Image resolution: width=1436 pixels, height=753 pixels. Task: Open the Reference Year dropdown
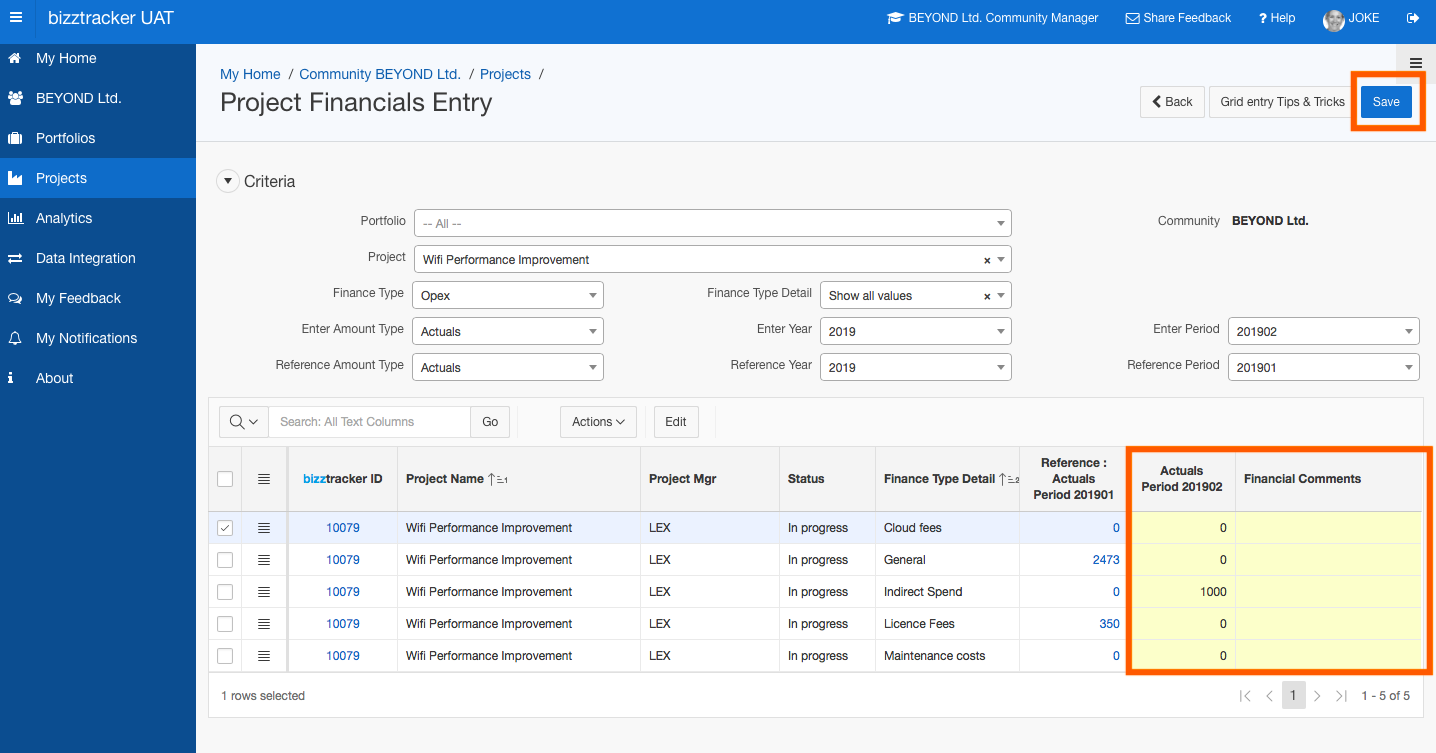tap(916, 367)
